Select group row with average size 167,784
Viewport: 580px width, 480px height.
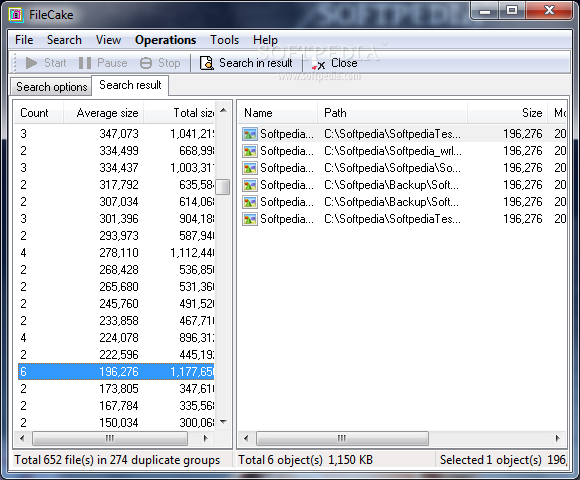(x=116, y=406)
